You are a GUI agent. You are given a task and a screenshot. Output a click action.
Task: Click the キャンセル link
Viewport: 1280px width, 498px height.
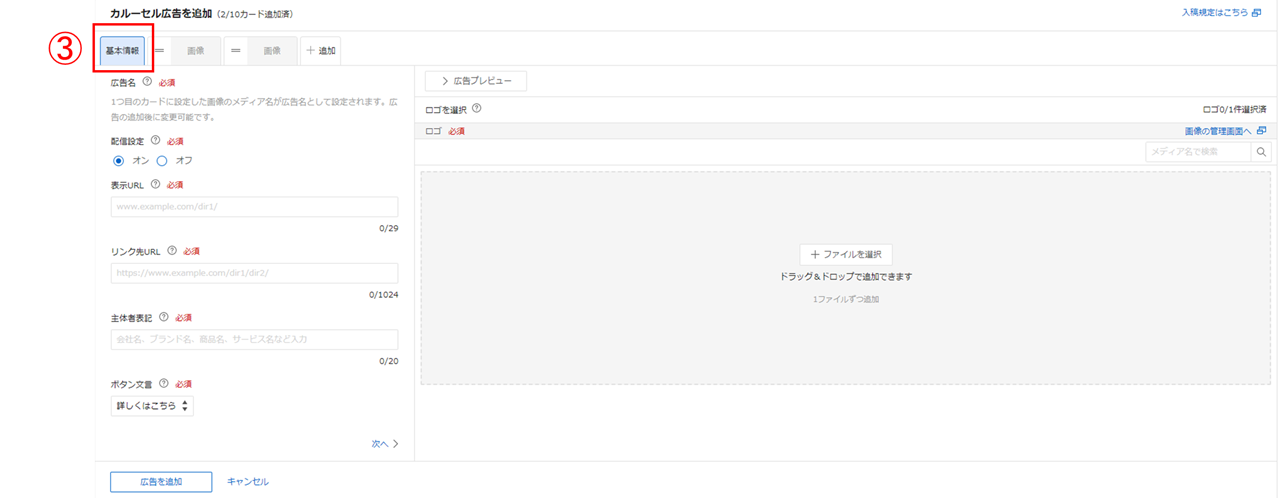[x=247, y=482]
